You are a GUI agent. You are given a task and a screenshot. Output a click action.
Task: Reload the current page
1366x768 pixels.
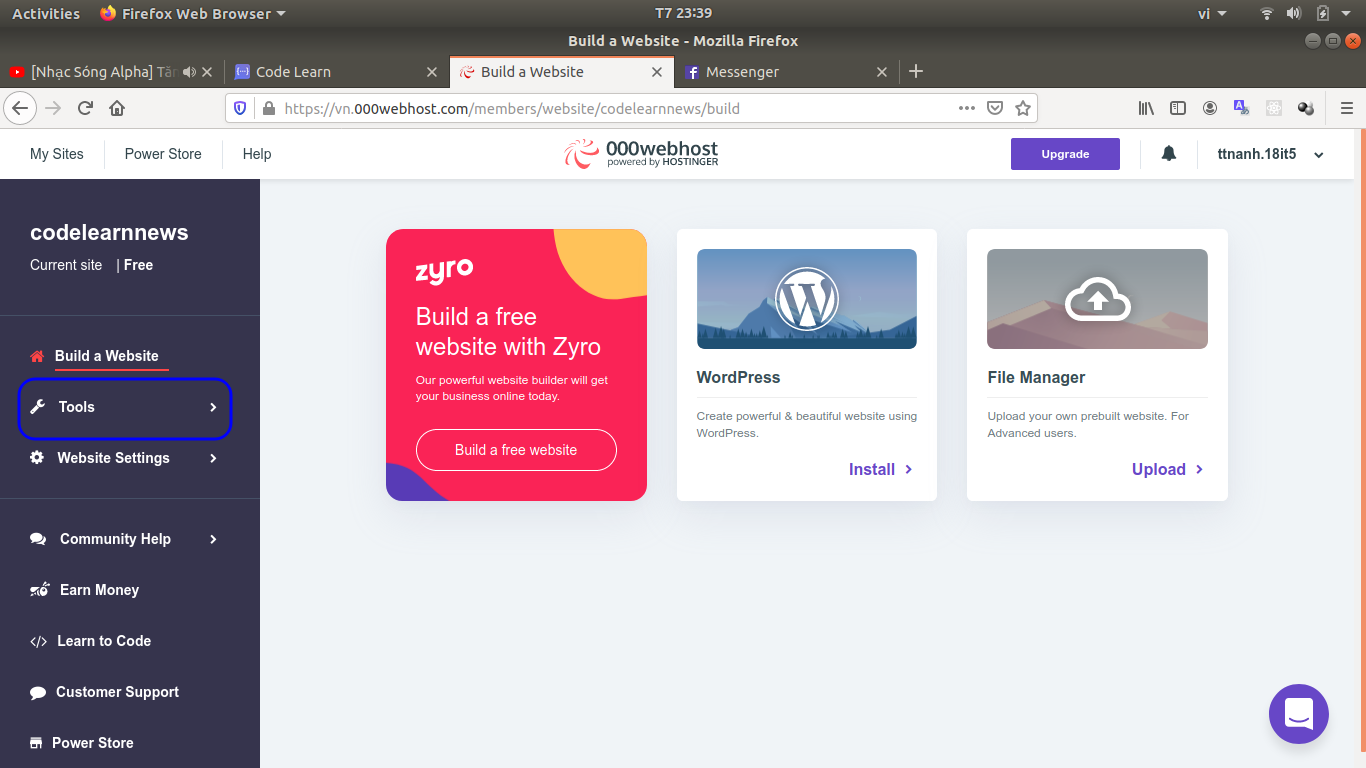click(x=85, y=108)
